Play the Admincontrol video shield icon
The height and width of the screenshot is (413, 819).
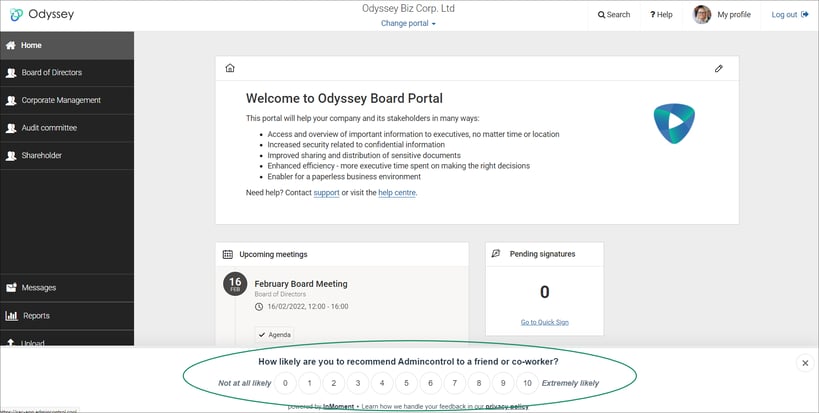point(674,123)
